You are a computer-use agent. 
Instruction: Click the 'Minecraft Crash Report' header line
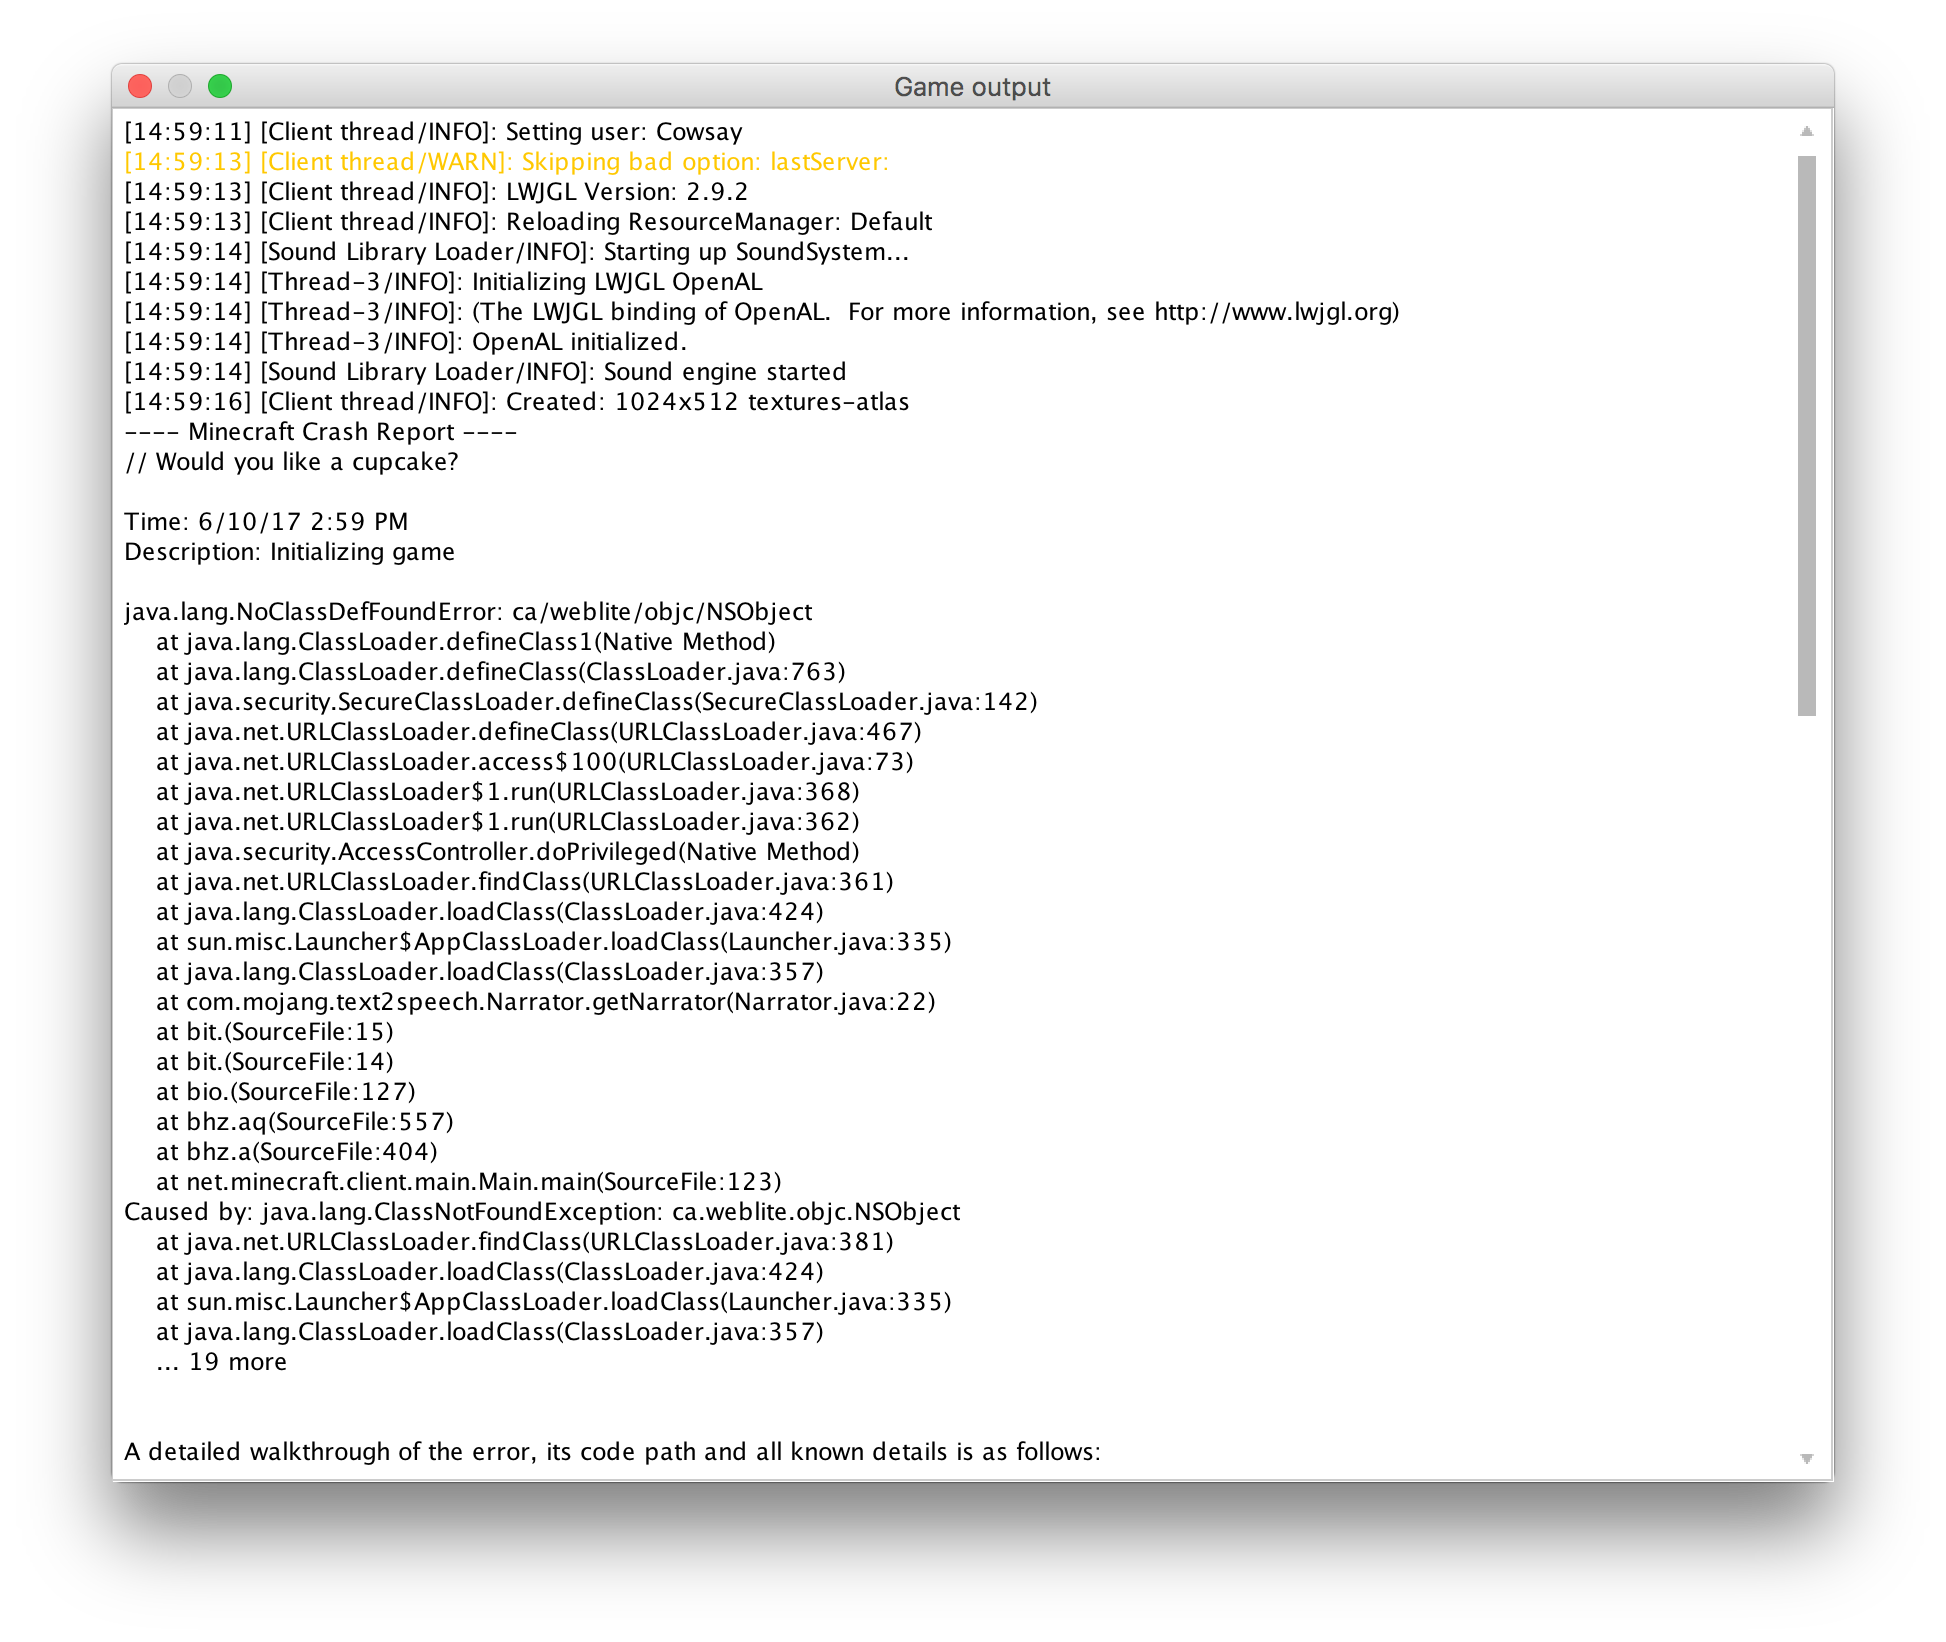320,432
